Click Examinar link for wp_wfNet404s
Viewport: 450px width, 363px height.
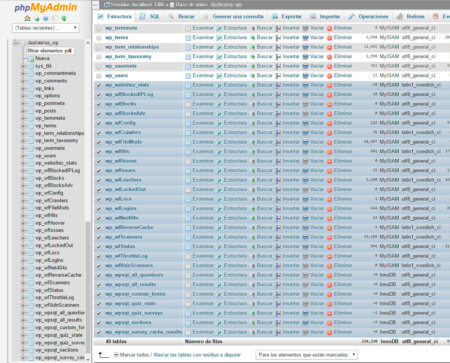[x=203, y=218]
